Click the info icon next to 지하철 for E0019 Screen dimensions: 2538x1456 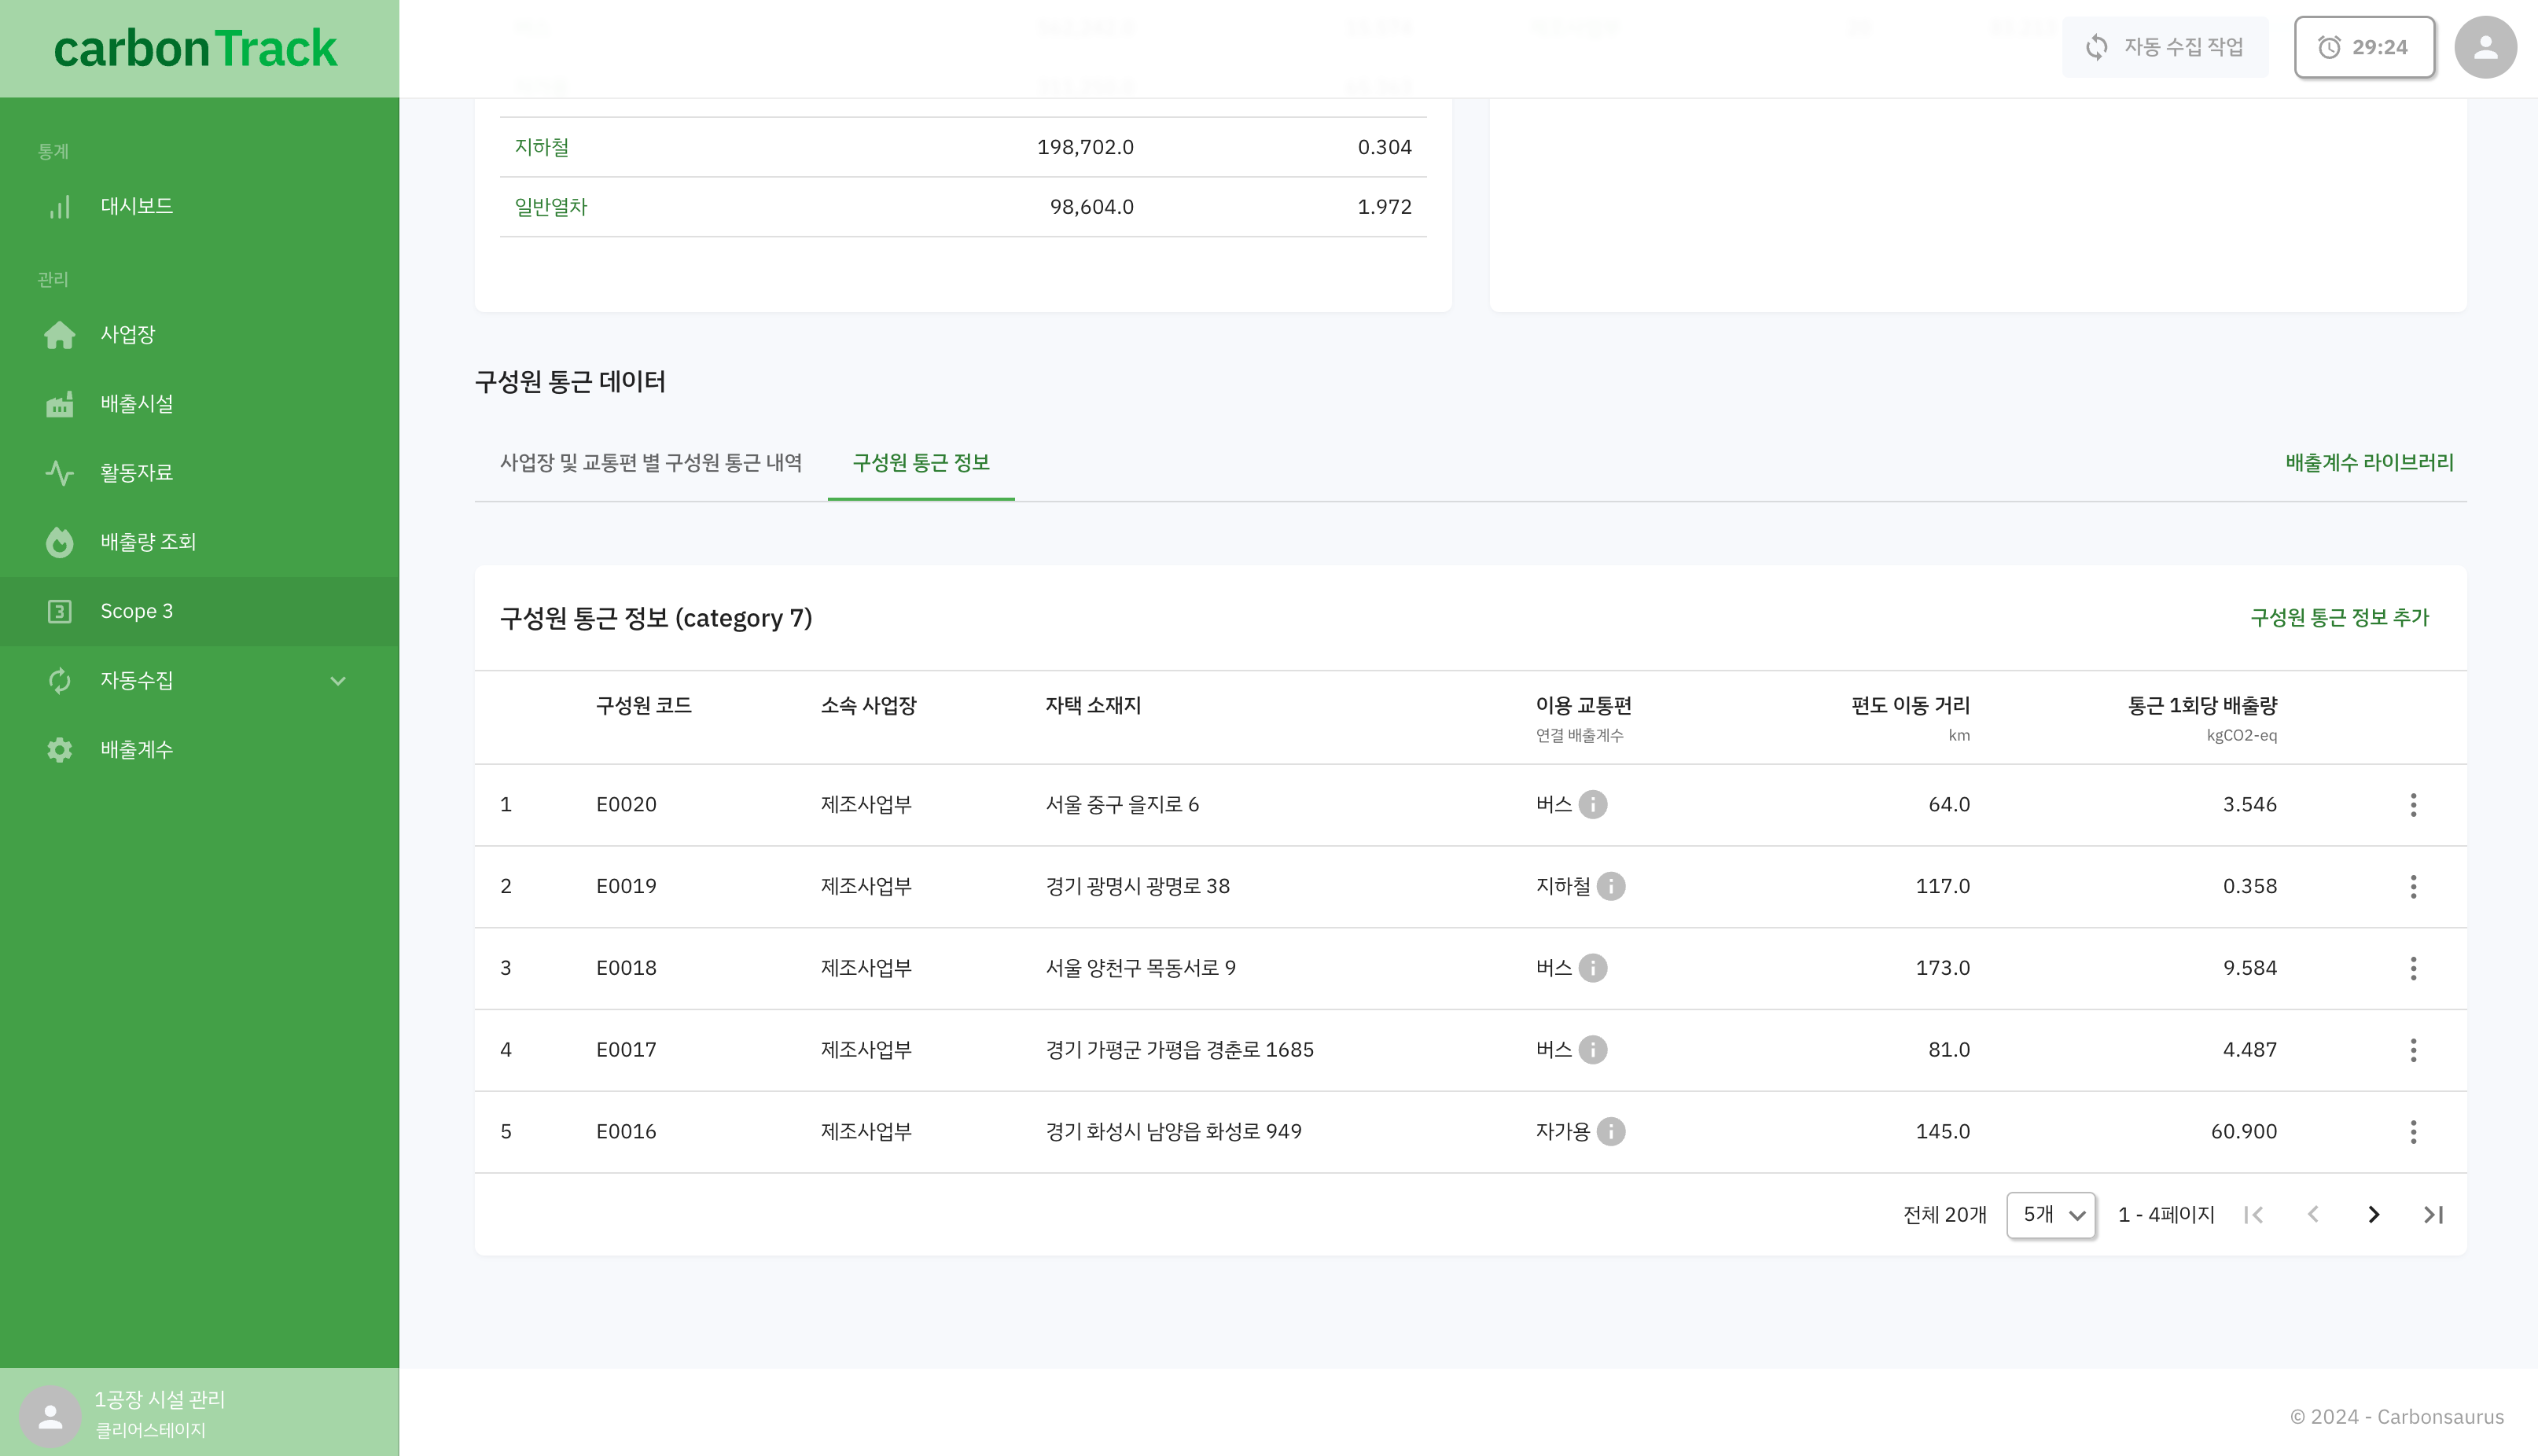1611,886
